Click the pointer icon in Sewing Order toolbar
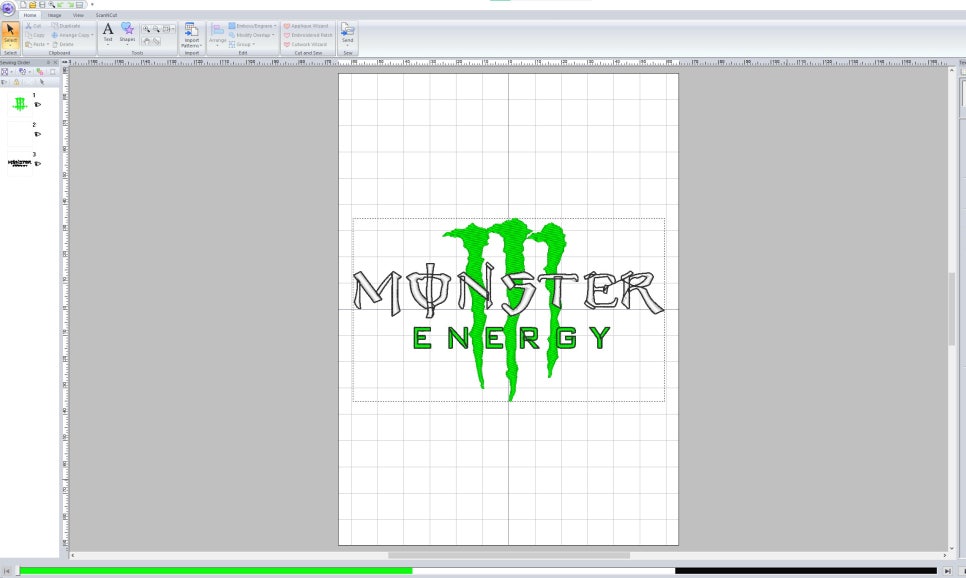 point(42,81)
